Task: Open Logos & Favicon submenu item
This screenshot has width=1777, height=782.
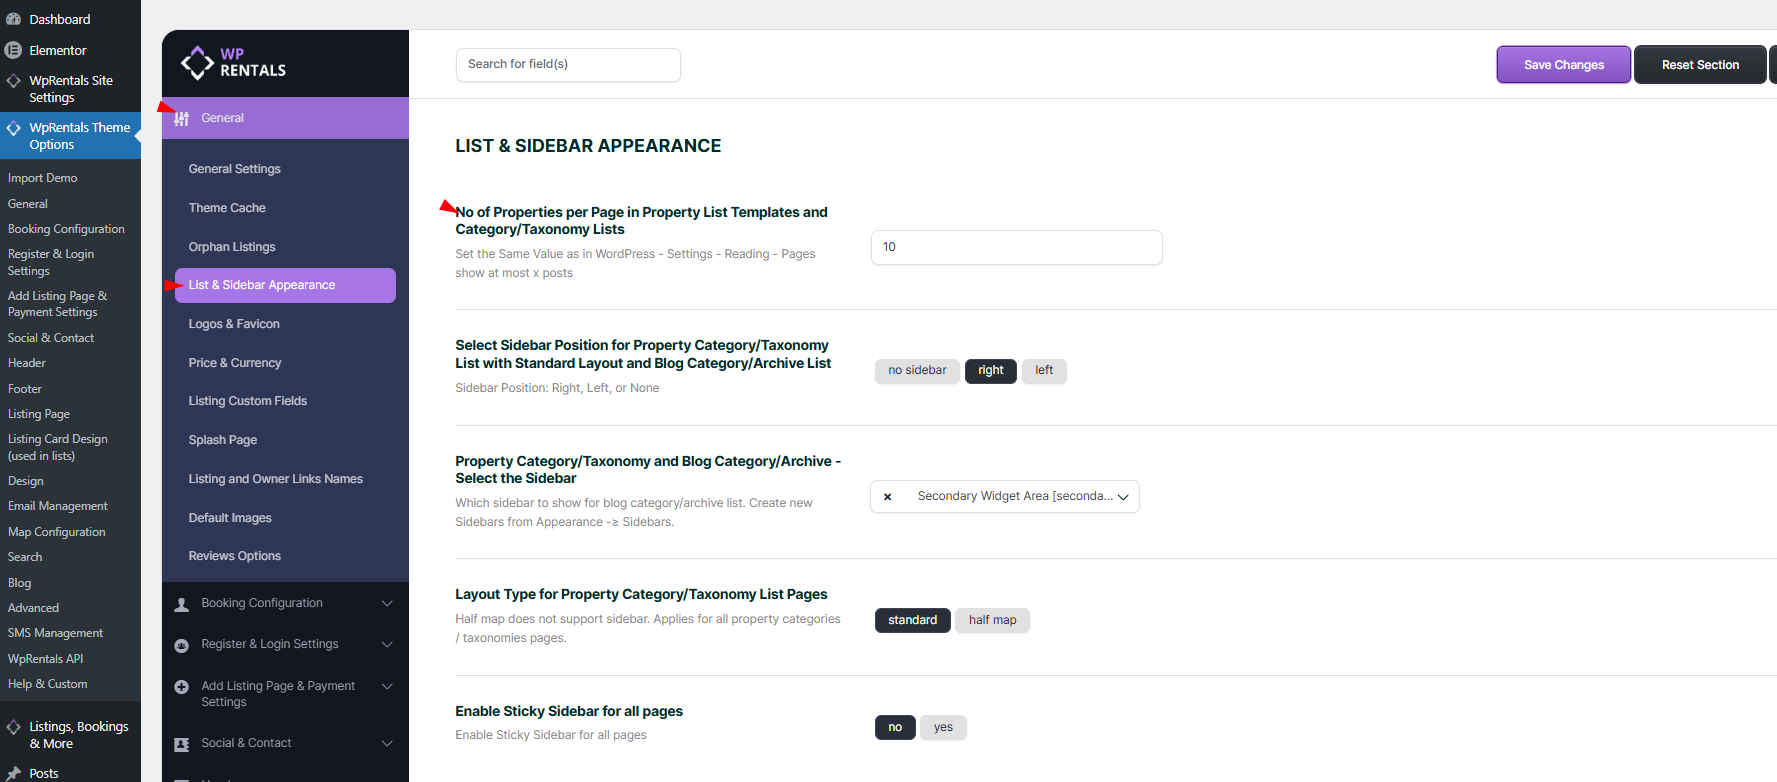Action: 234,324
